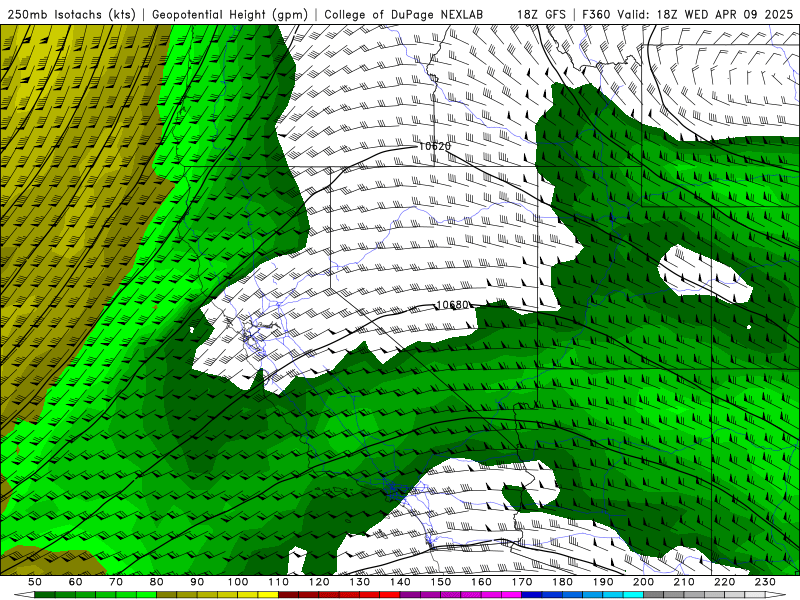Viewport: 800px width, 600px height.
Task: Click the magenta swatch just below 170
Action: point(511,594)
